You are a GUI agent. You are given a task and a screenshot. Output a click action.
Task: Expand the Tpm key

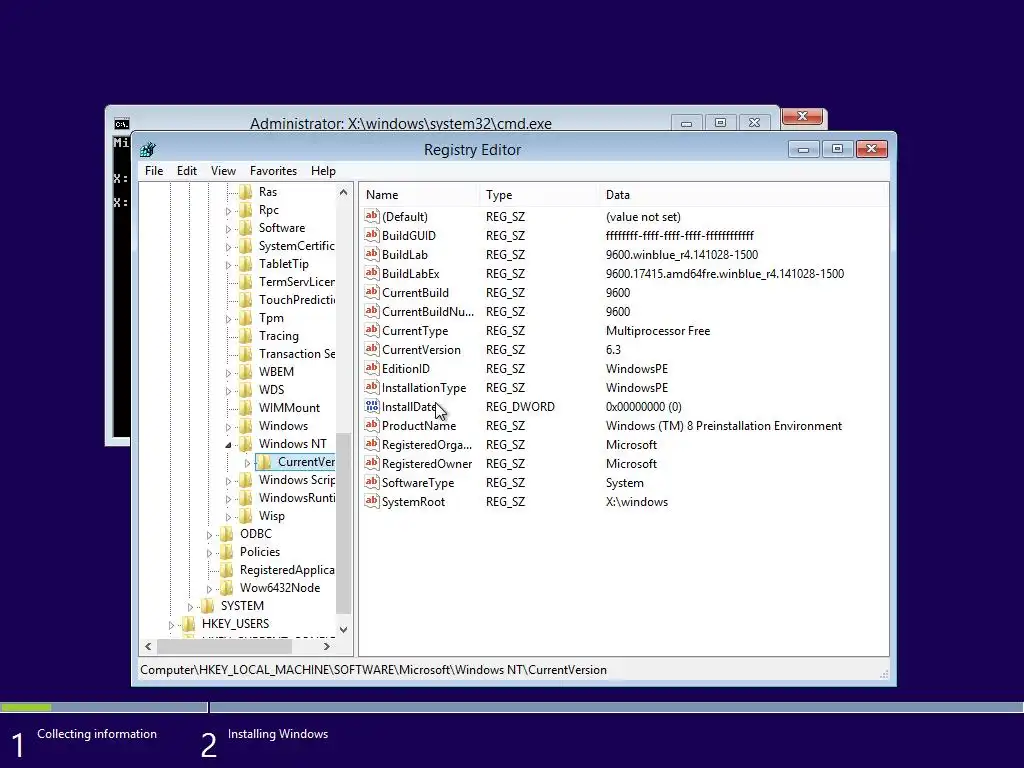[x=228, y=319]
